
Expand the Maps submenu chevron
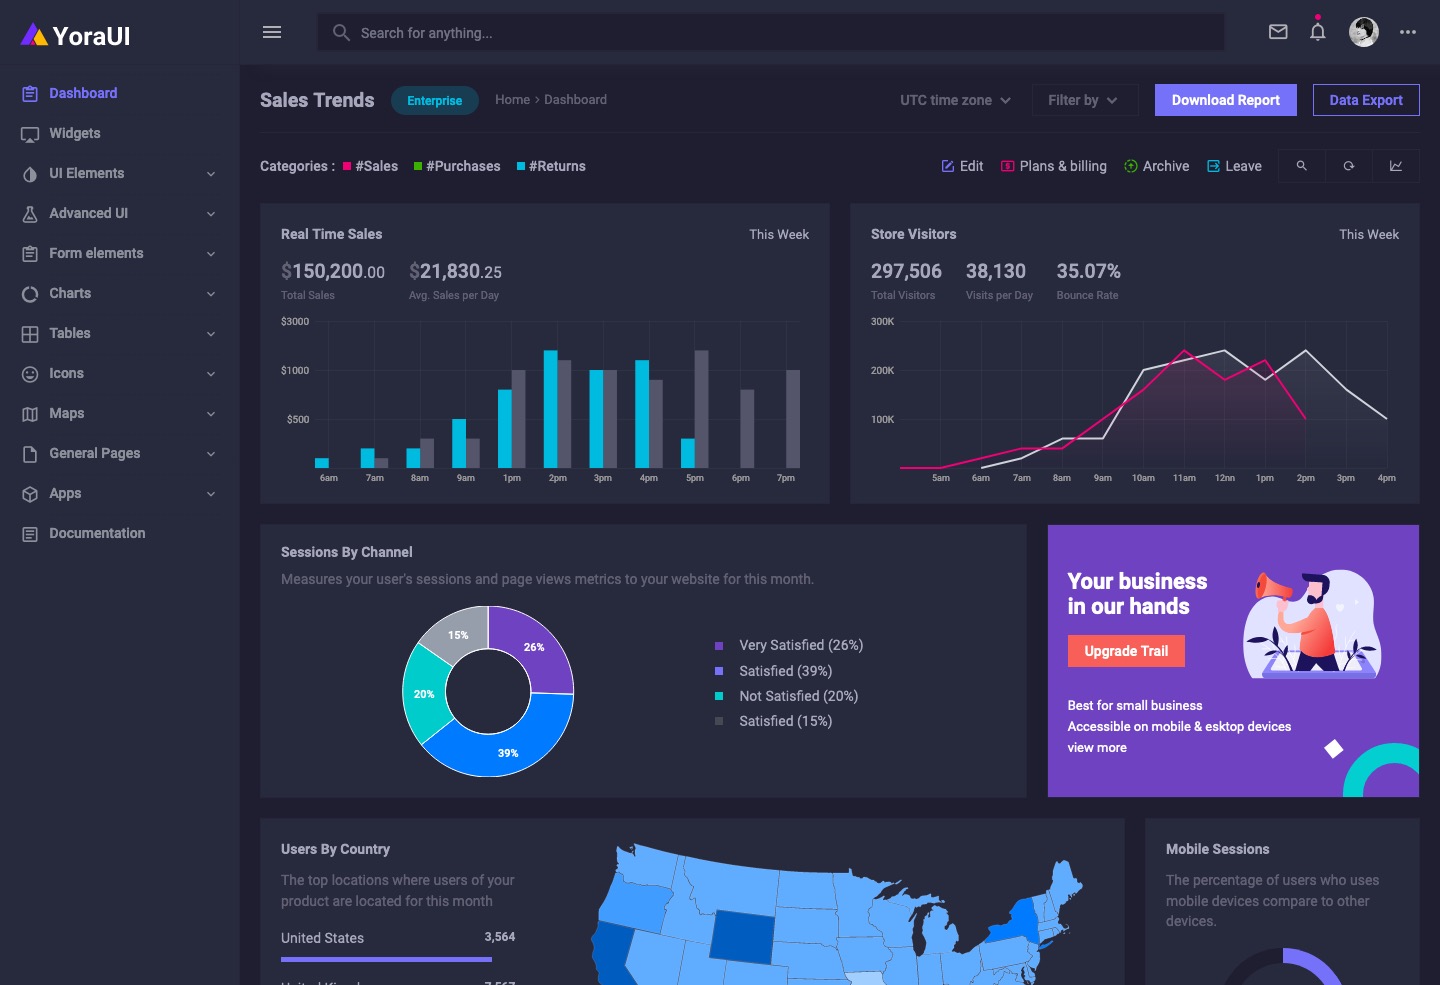[211, 414]
